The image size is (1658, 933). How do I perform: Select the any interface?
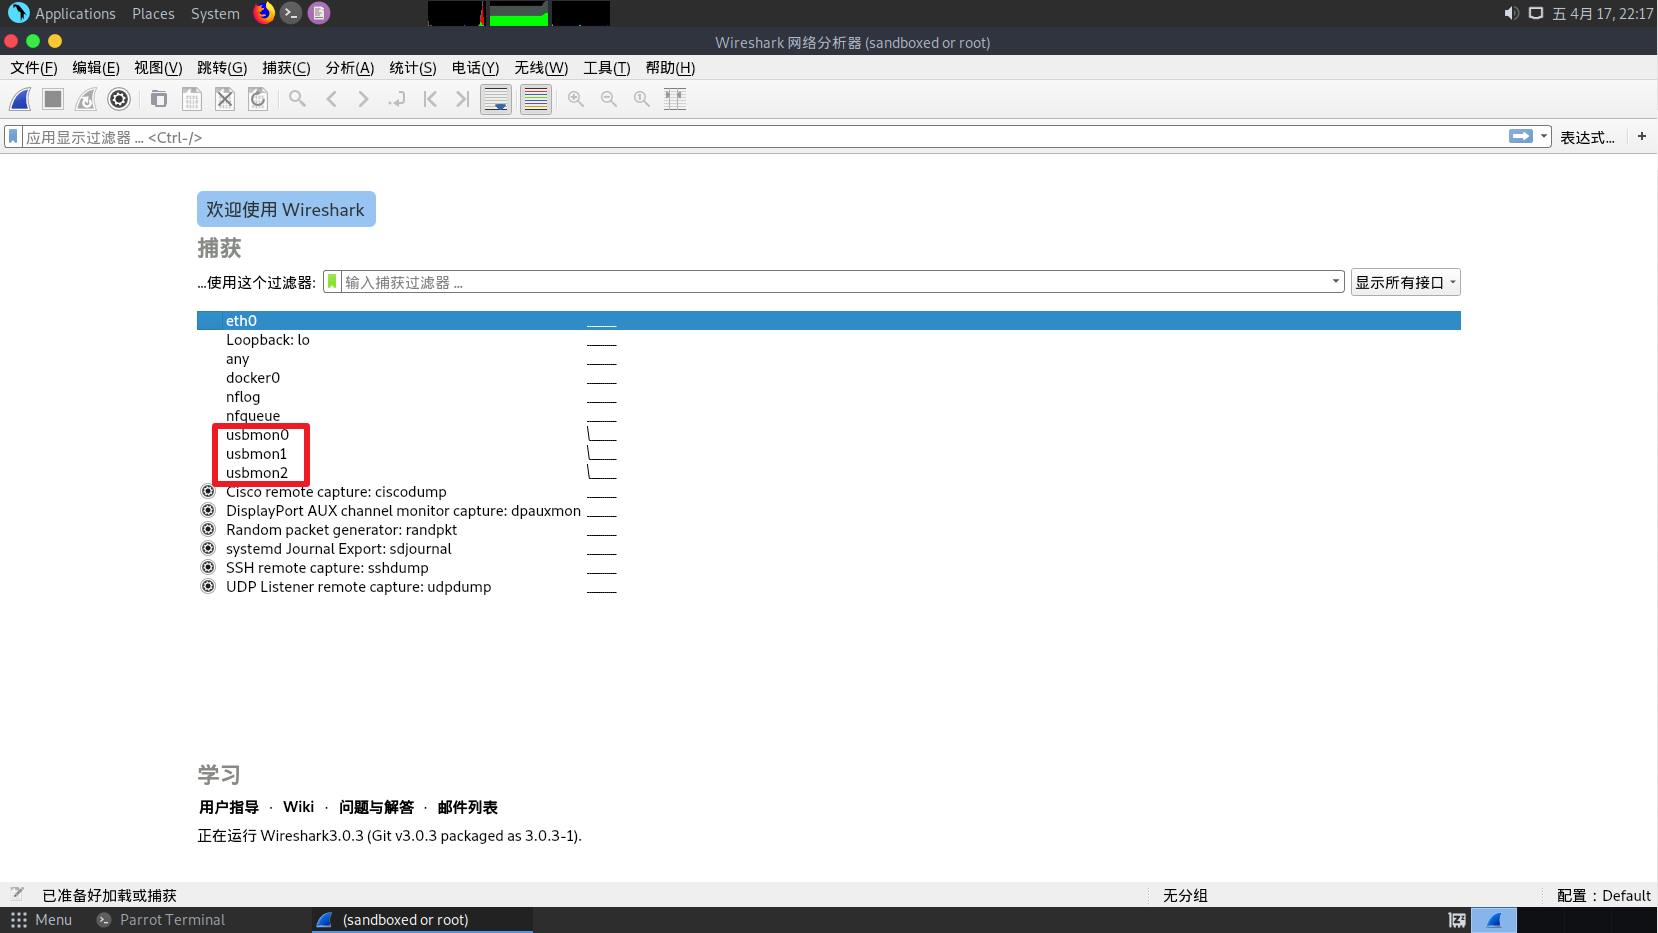coord(829,359)
